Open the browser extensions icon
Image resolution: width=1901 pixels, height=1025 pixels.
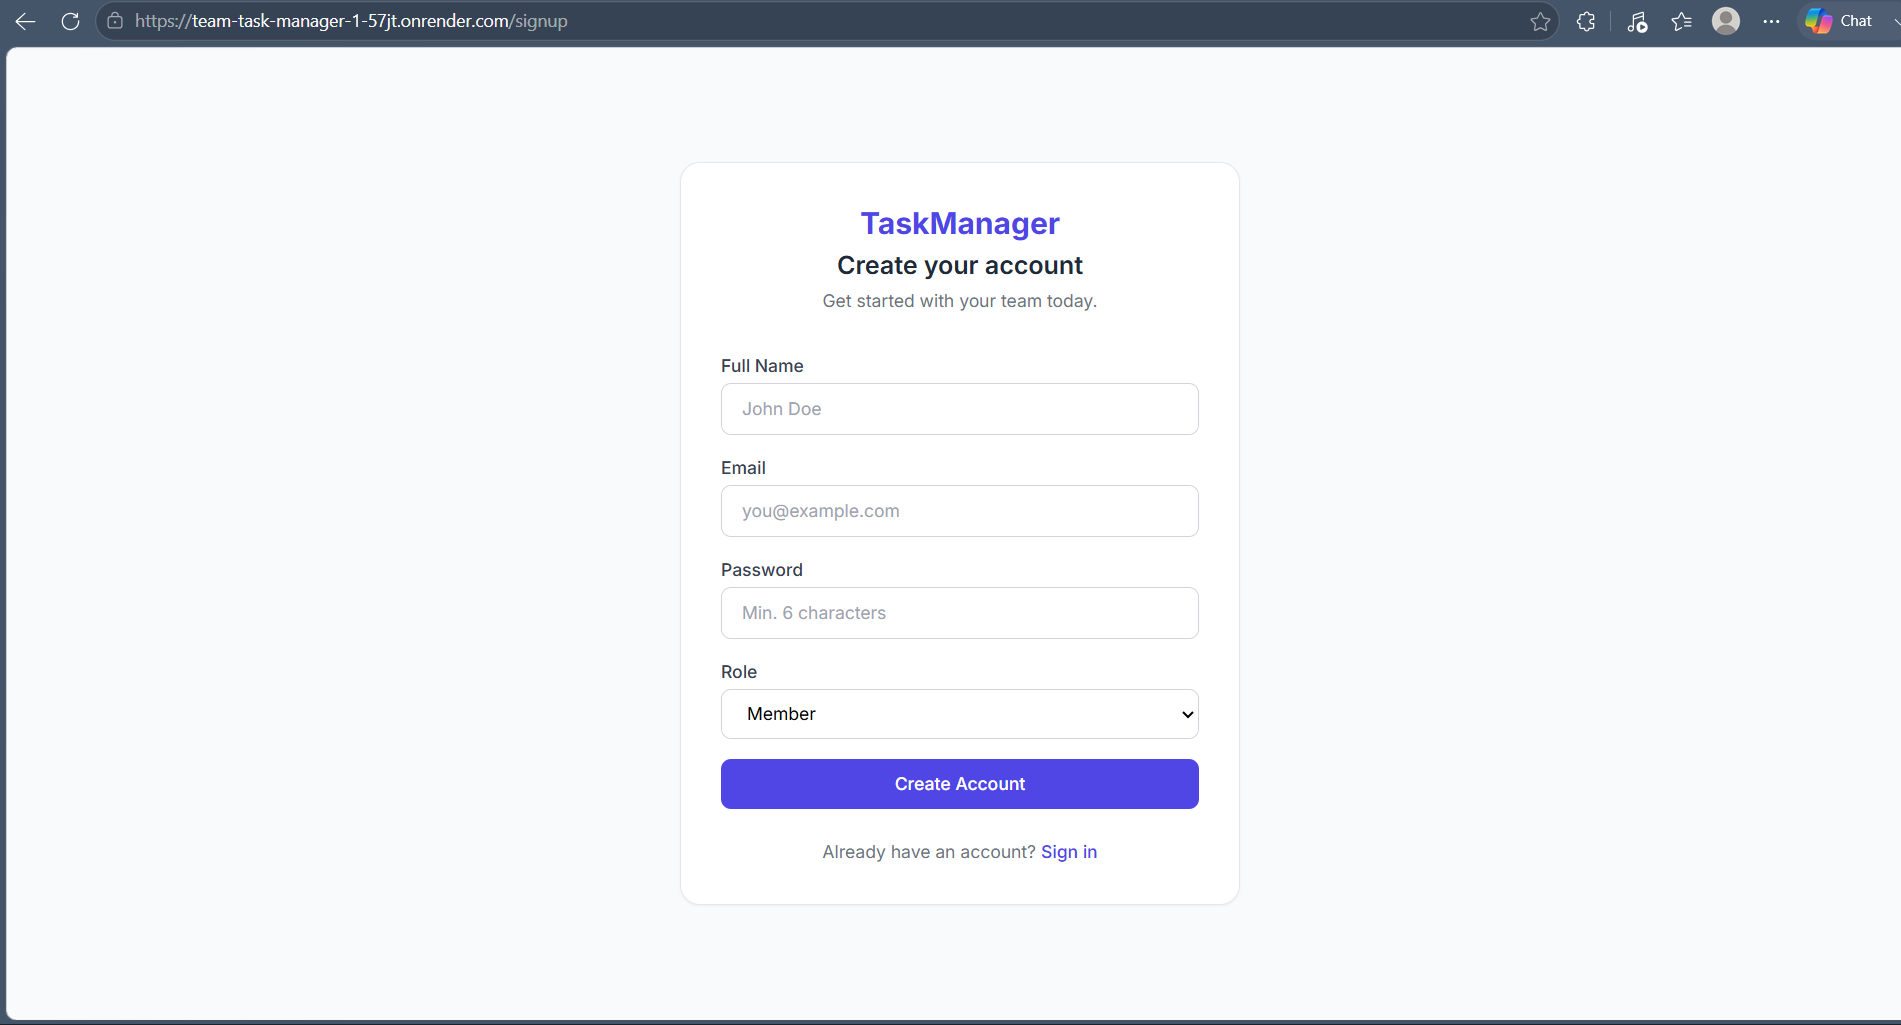pyautogui.click(x=1586, y=21)
